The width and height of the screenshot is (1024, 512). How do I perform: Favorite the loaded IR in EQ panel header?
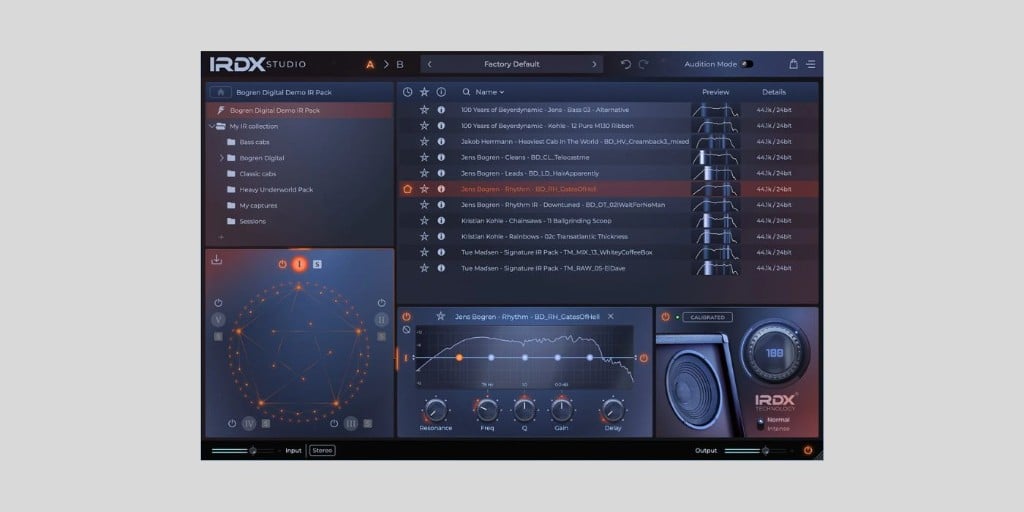pyautogui.click(x=440, y=316)
